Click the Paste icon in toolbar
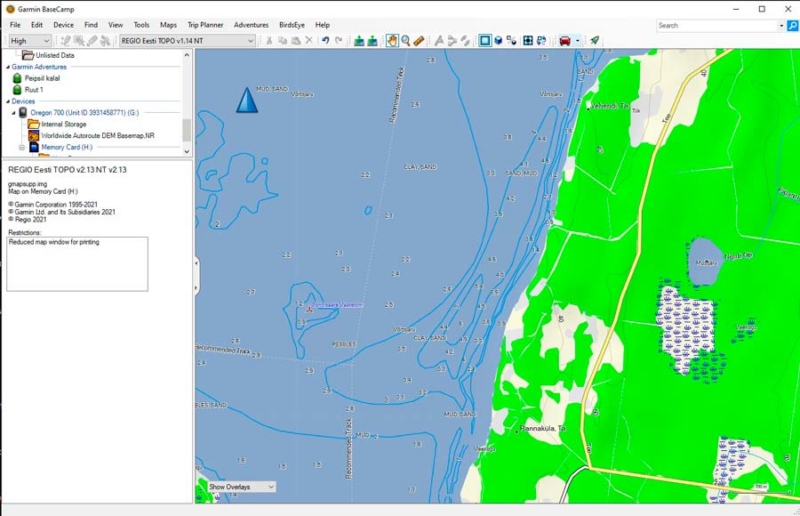Screen dimensions: 800x516 (295, 40)
